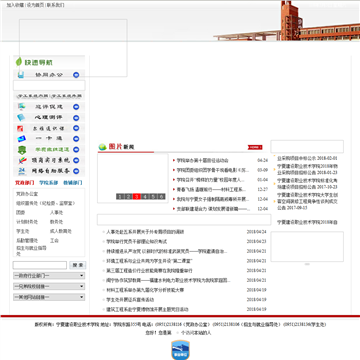Open the 环境工程系 第二课堂 news article
This screenshot has width=360, height=360.
[x=150, y=261]
